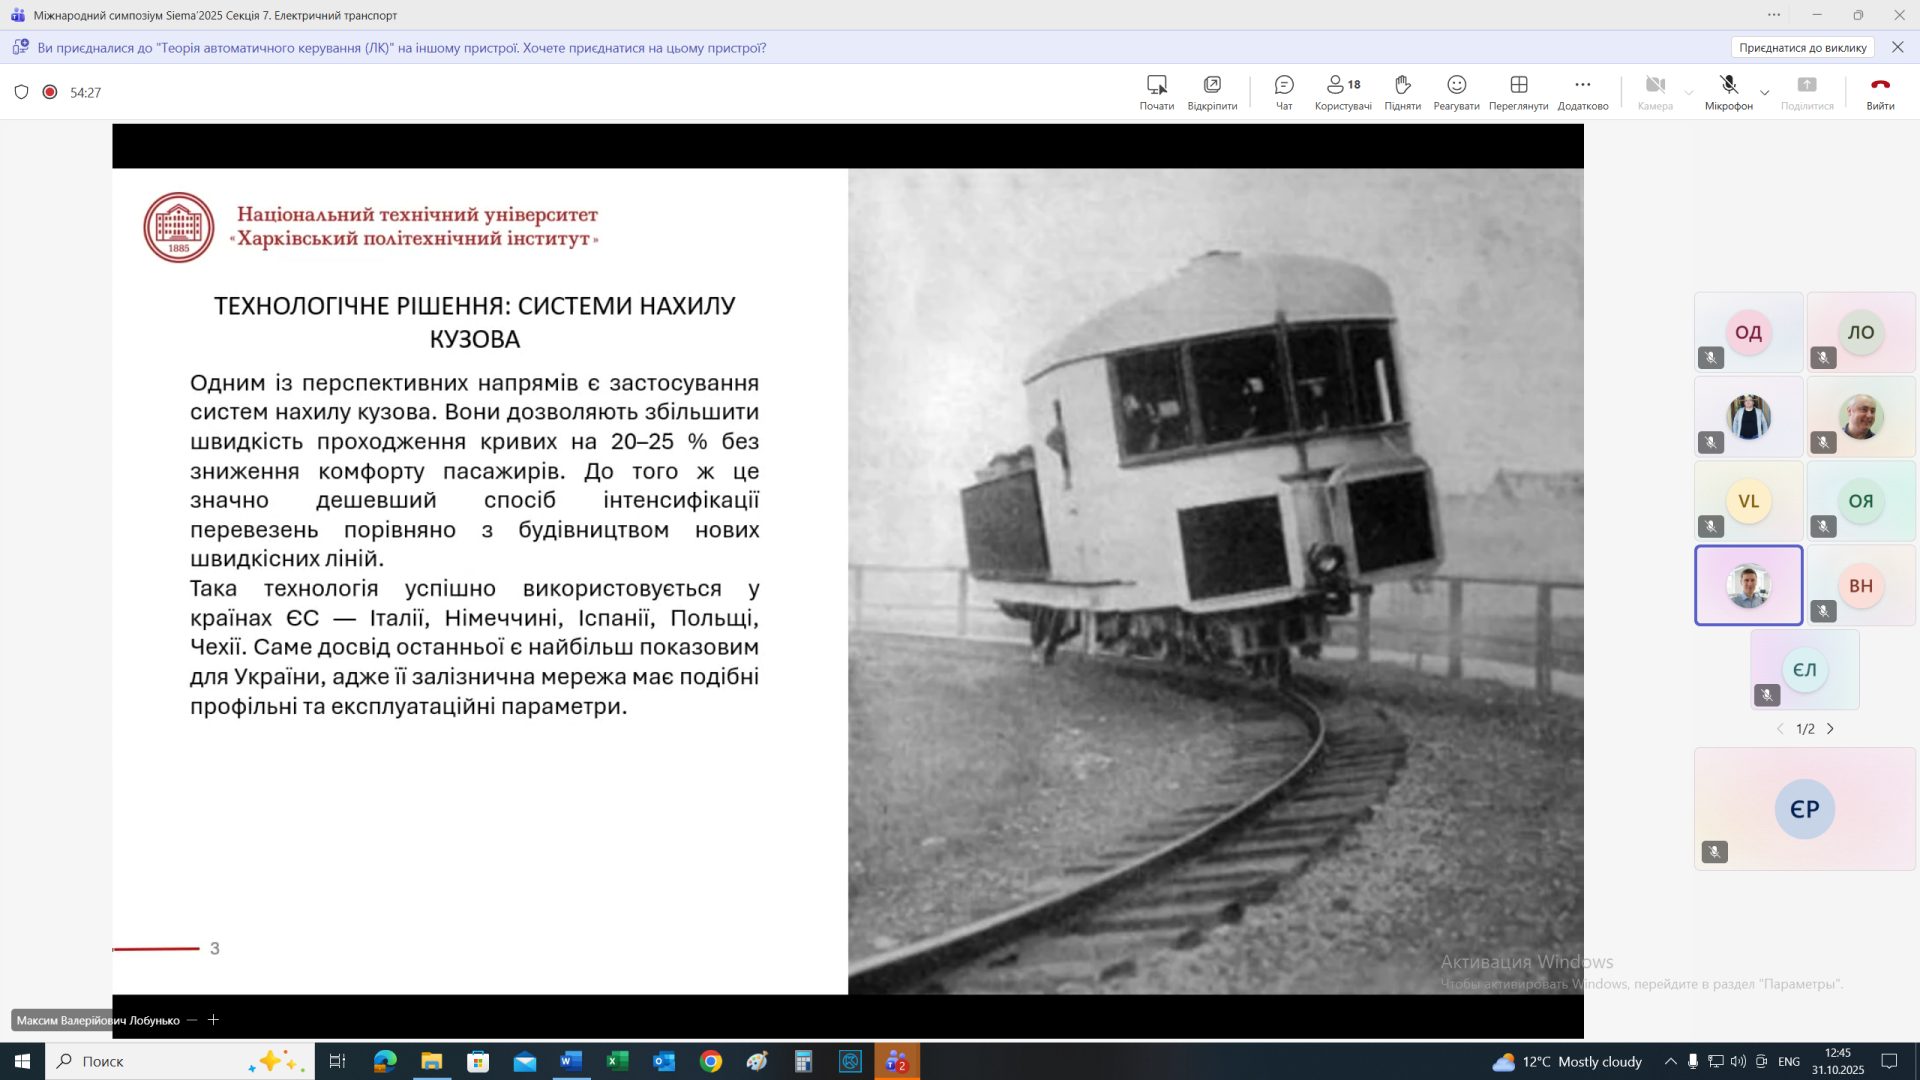Pop out shared content with Відкріпити
Screen dimensions: 1920x1080
1212,91
